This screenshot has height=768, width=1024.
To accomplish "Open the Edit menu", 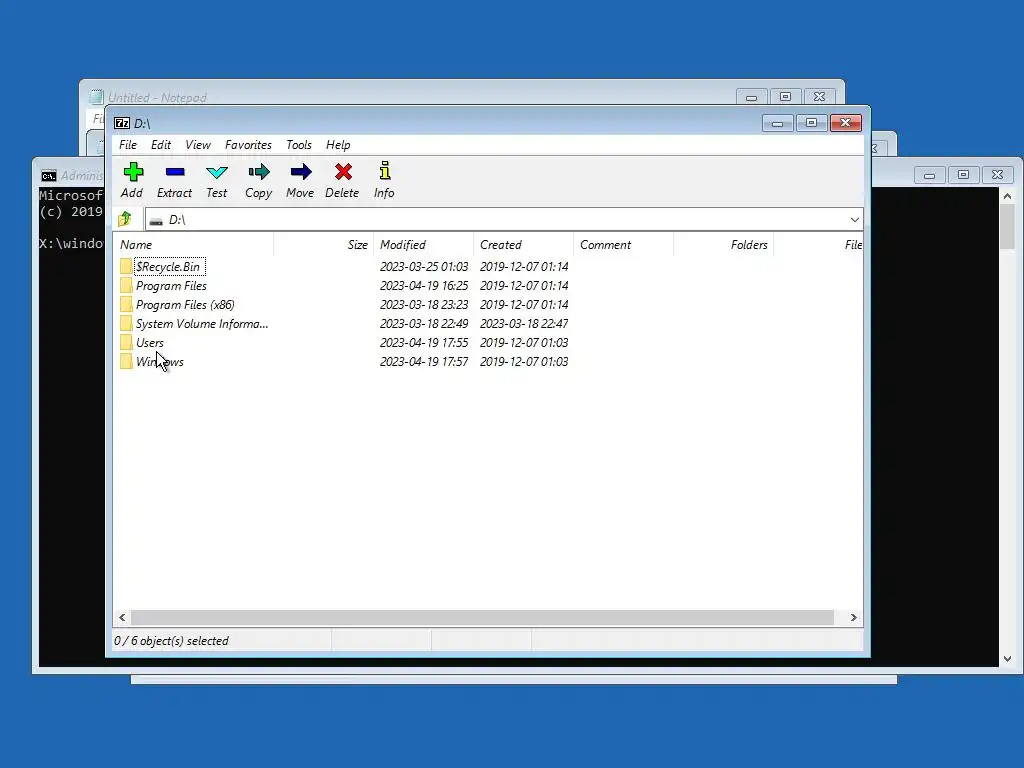I will pos(161,145).
